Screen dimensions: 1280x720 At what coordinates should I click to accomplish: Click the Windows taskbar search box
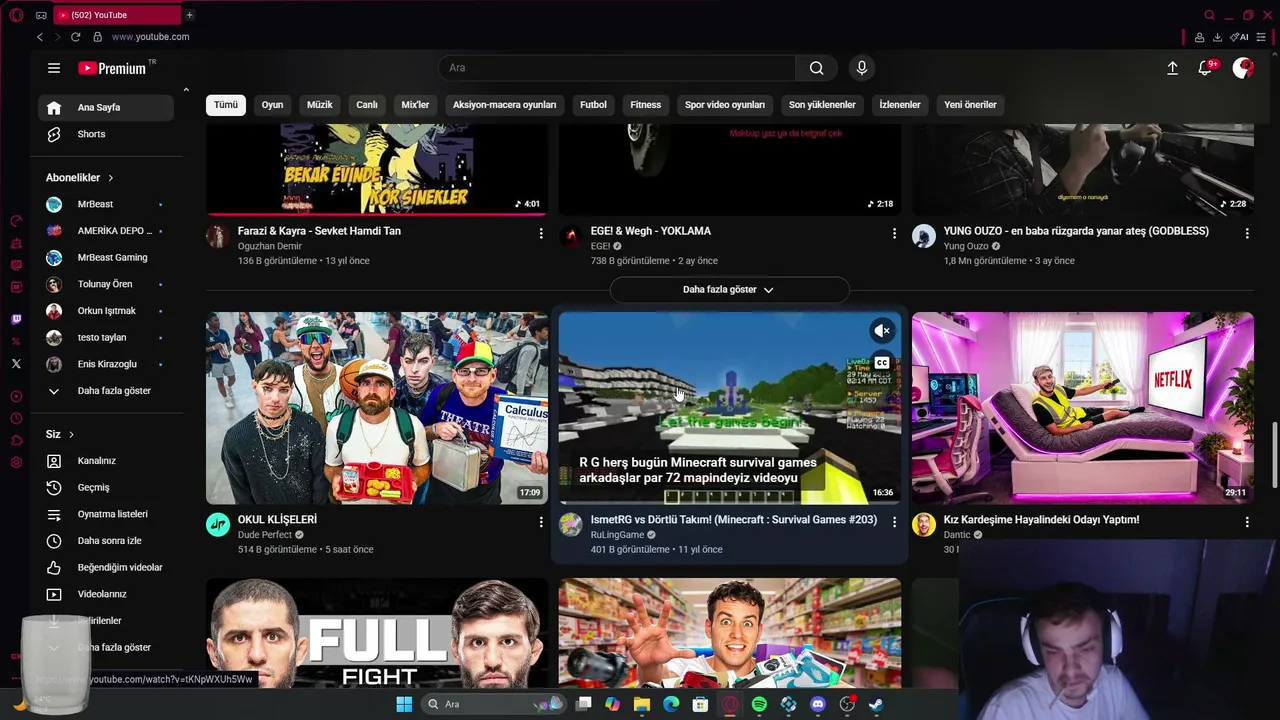coord(491,704)
